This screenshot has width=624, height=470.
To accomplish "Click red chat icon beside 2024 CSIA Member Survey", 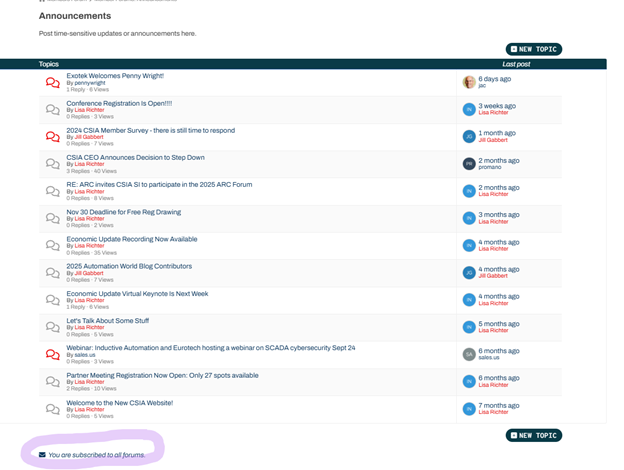I will click(x=52, y=137).
